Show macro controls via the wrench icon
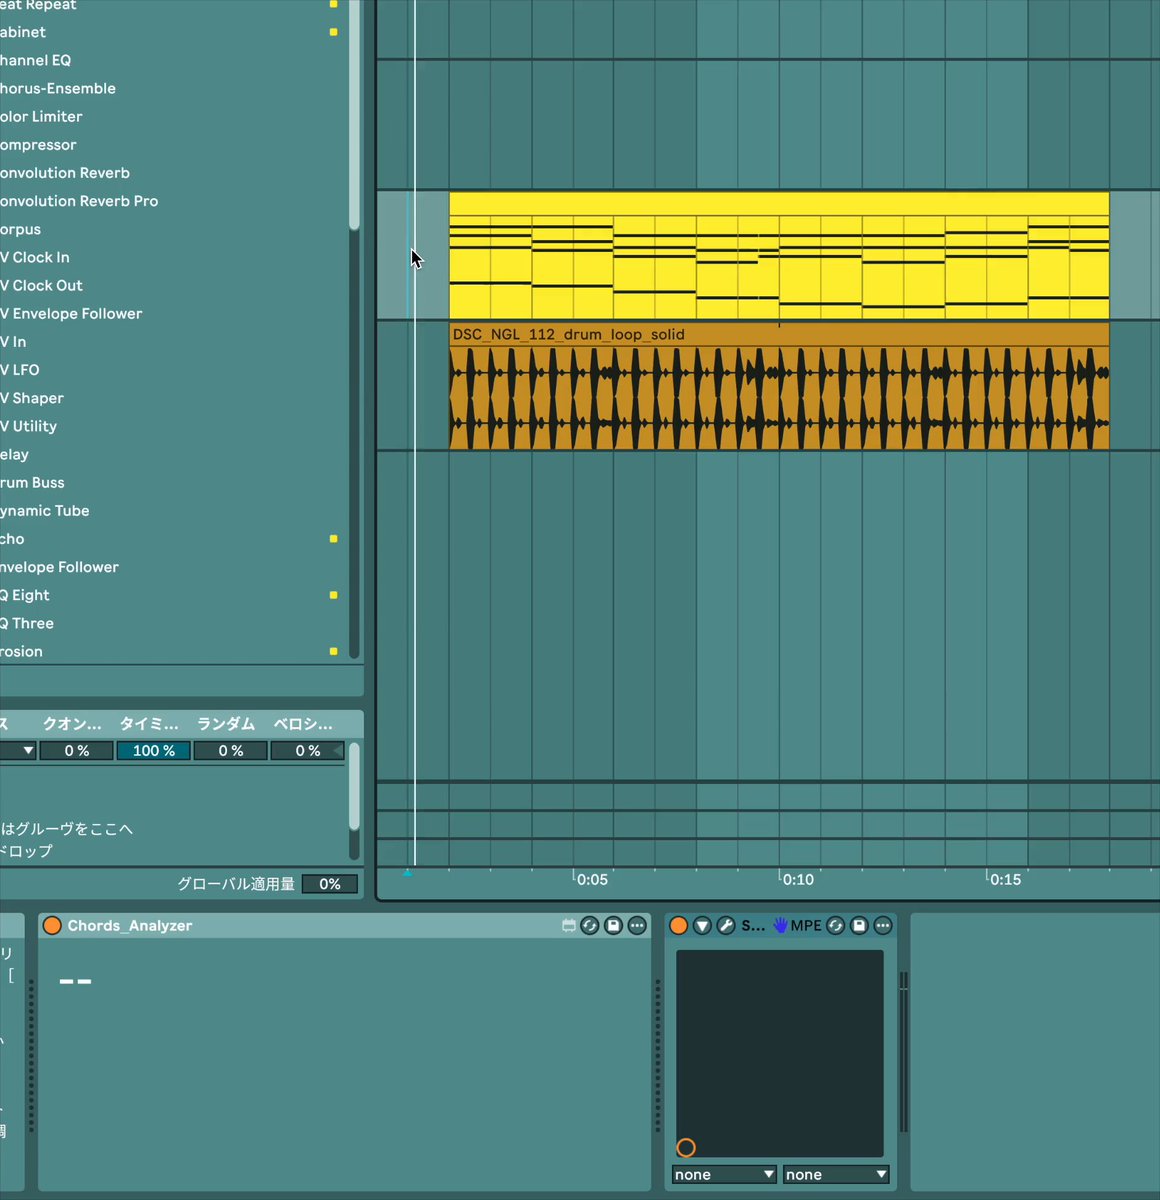Image resolution: width=1160 pixels, height=1200 pixels. 727,926
